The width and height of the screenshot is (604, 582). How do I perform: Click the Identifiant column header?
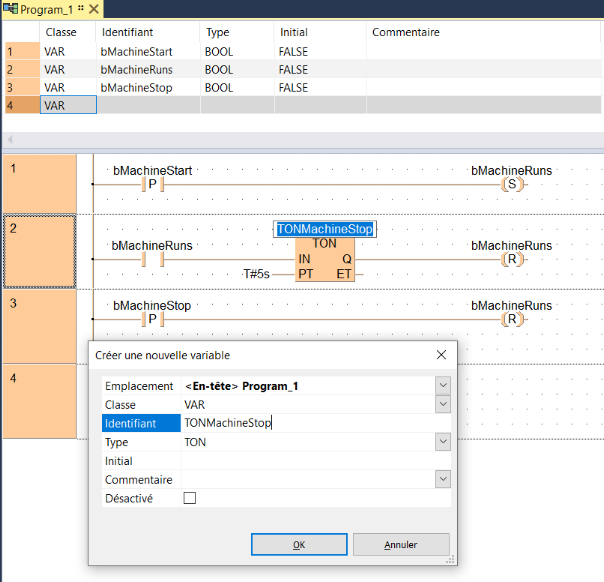click(126, 33)
